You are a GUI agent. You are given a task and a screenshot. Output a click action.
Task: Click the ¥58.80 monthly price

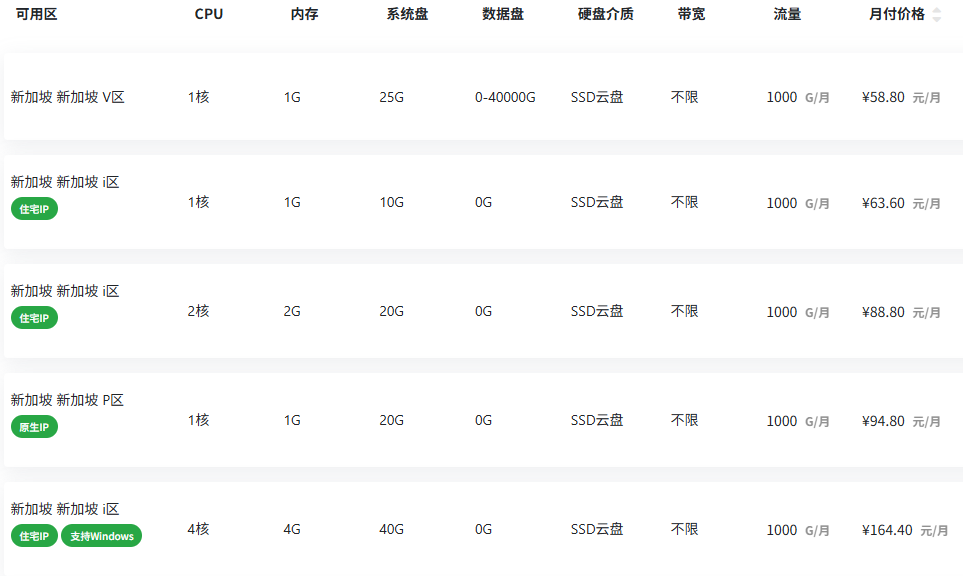tap(883, 97)
